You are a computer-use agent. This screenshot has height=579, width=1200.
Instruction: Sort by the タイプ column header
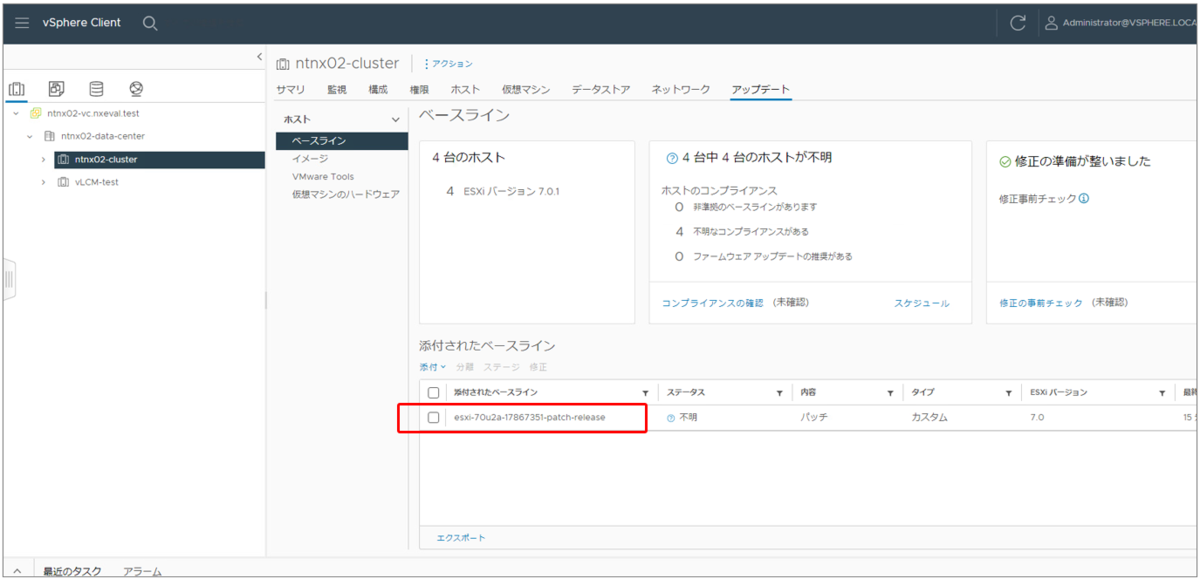922,393
